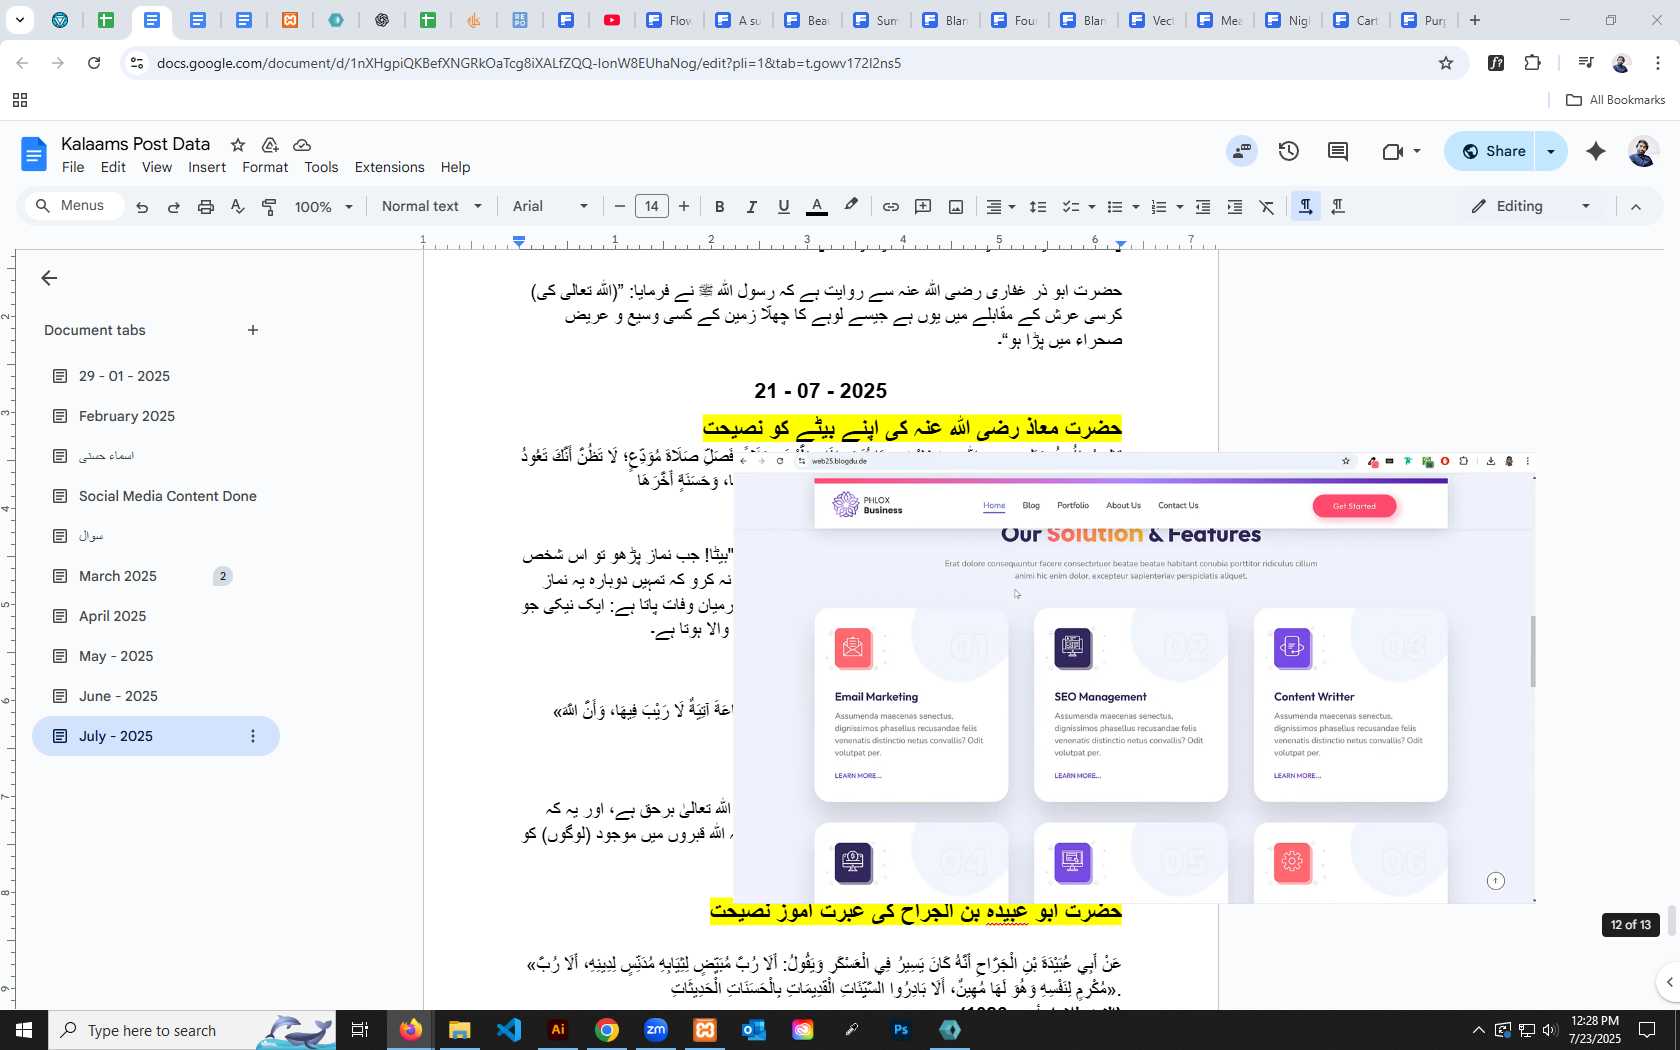
Task: Click the Menus search box
Action: pos(75,206)
